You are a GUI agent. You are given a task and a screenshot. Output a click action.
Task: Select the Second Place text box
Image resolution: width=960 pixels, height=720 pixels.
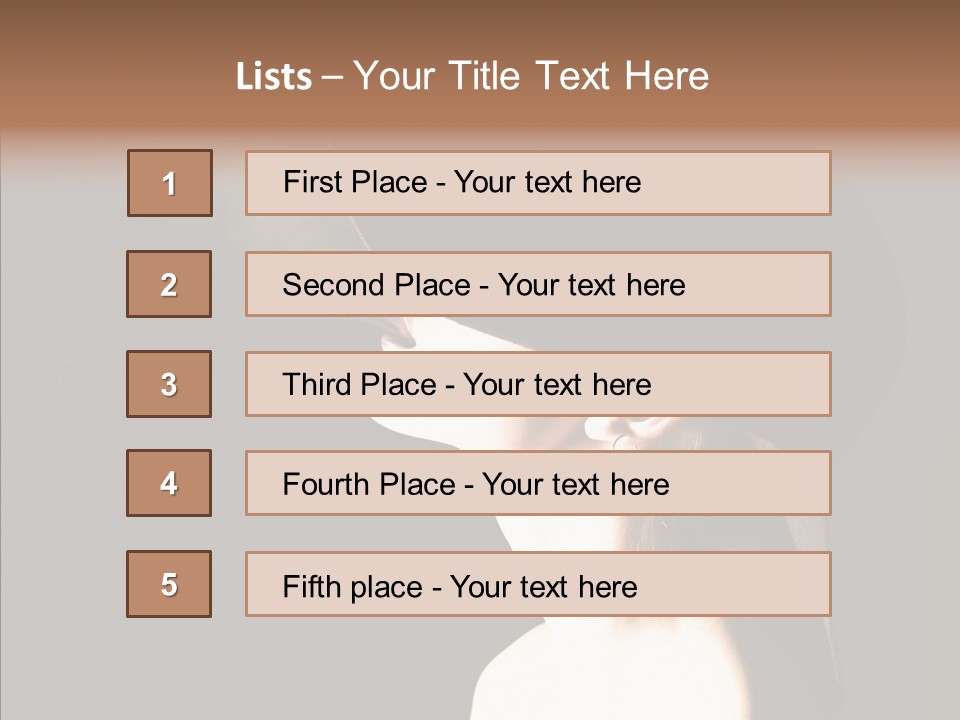pos(538,284)
